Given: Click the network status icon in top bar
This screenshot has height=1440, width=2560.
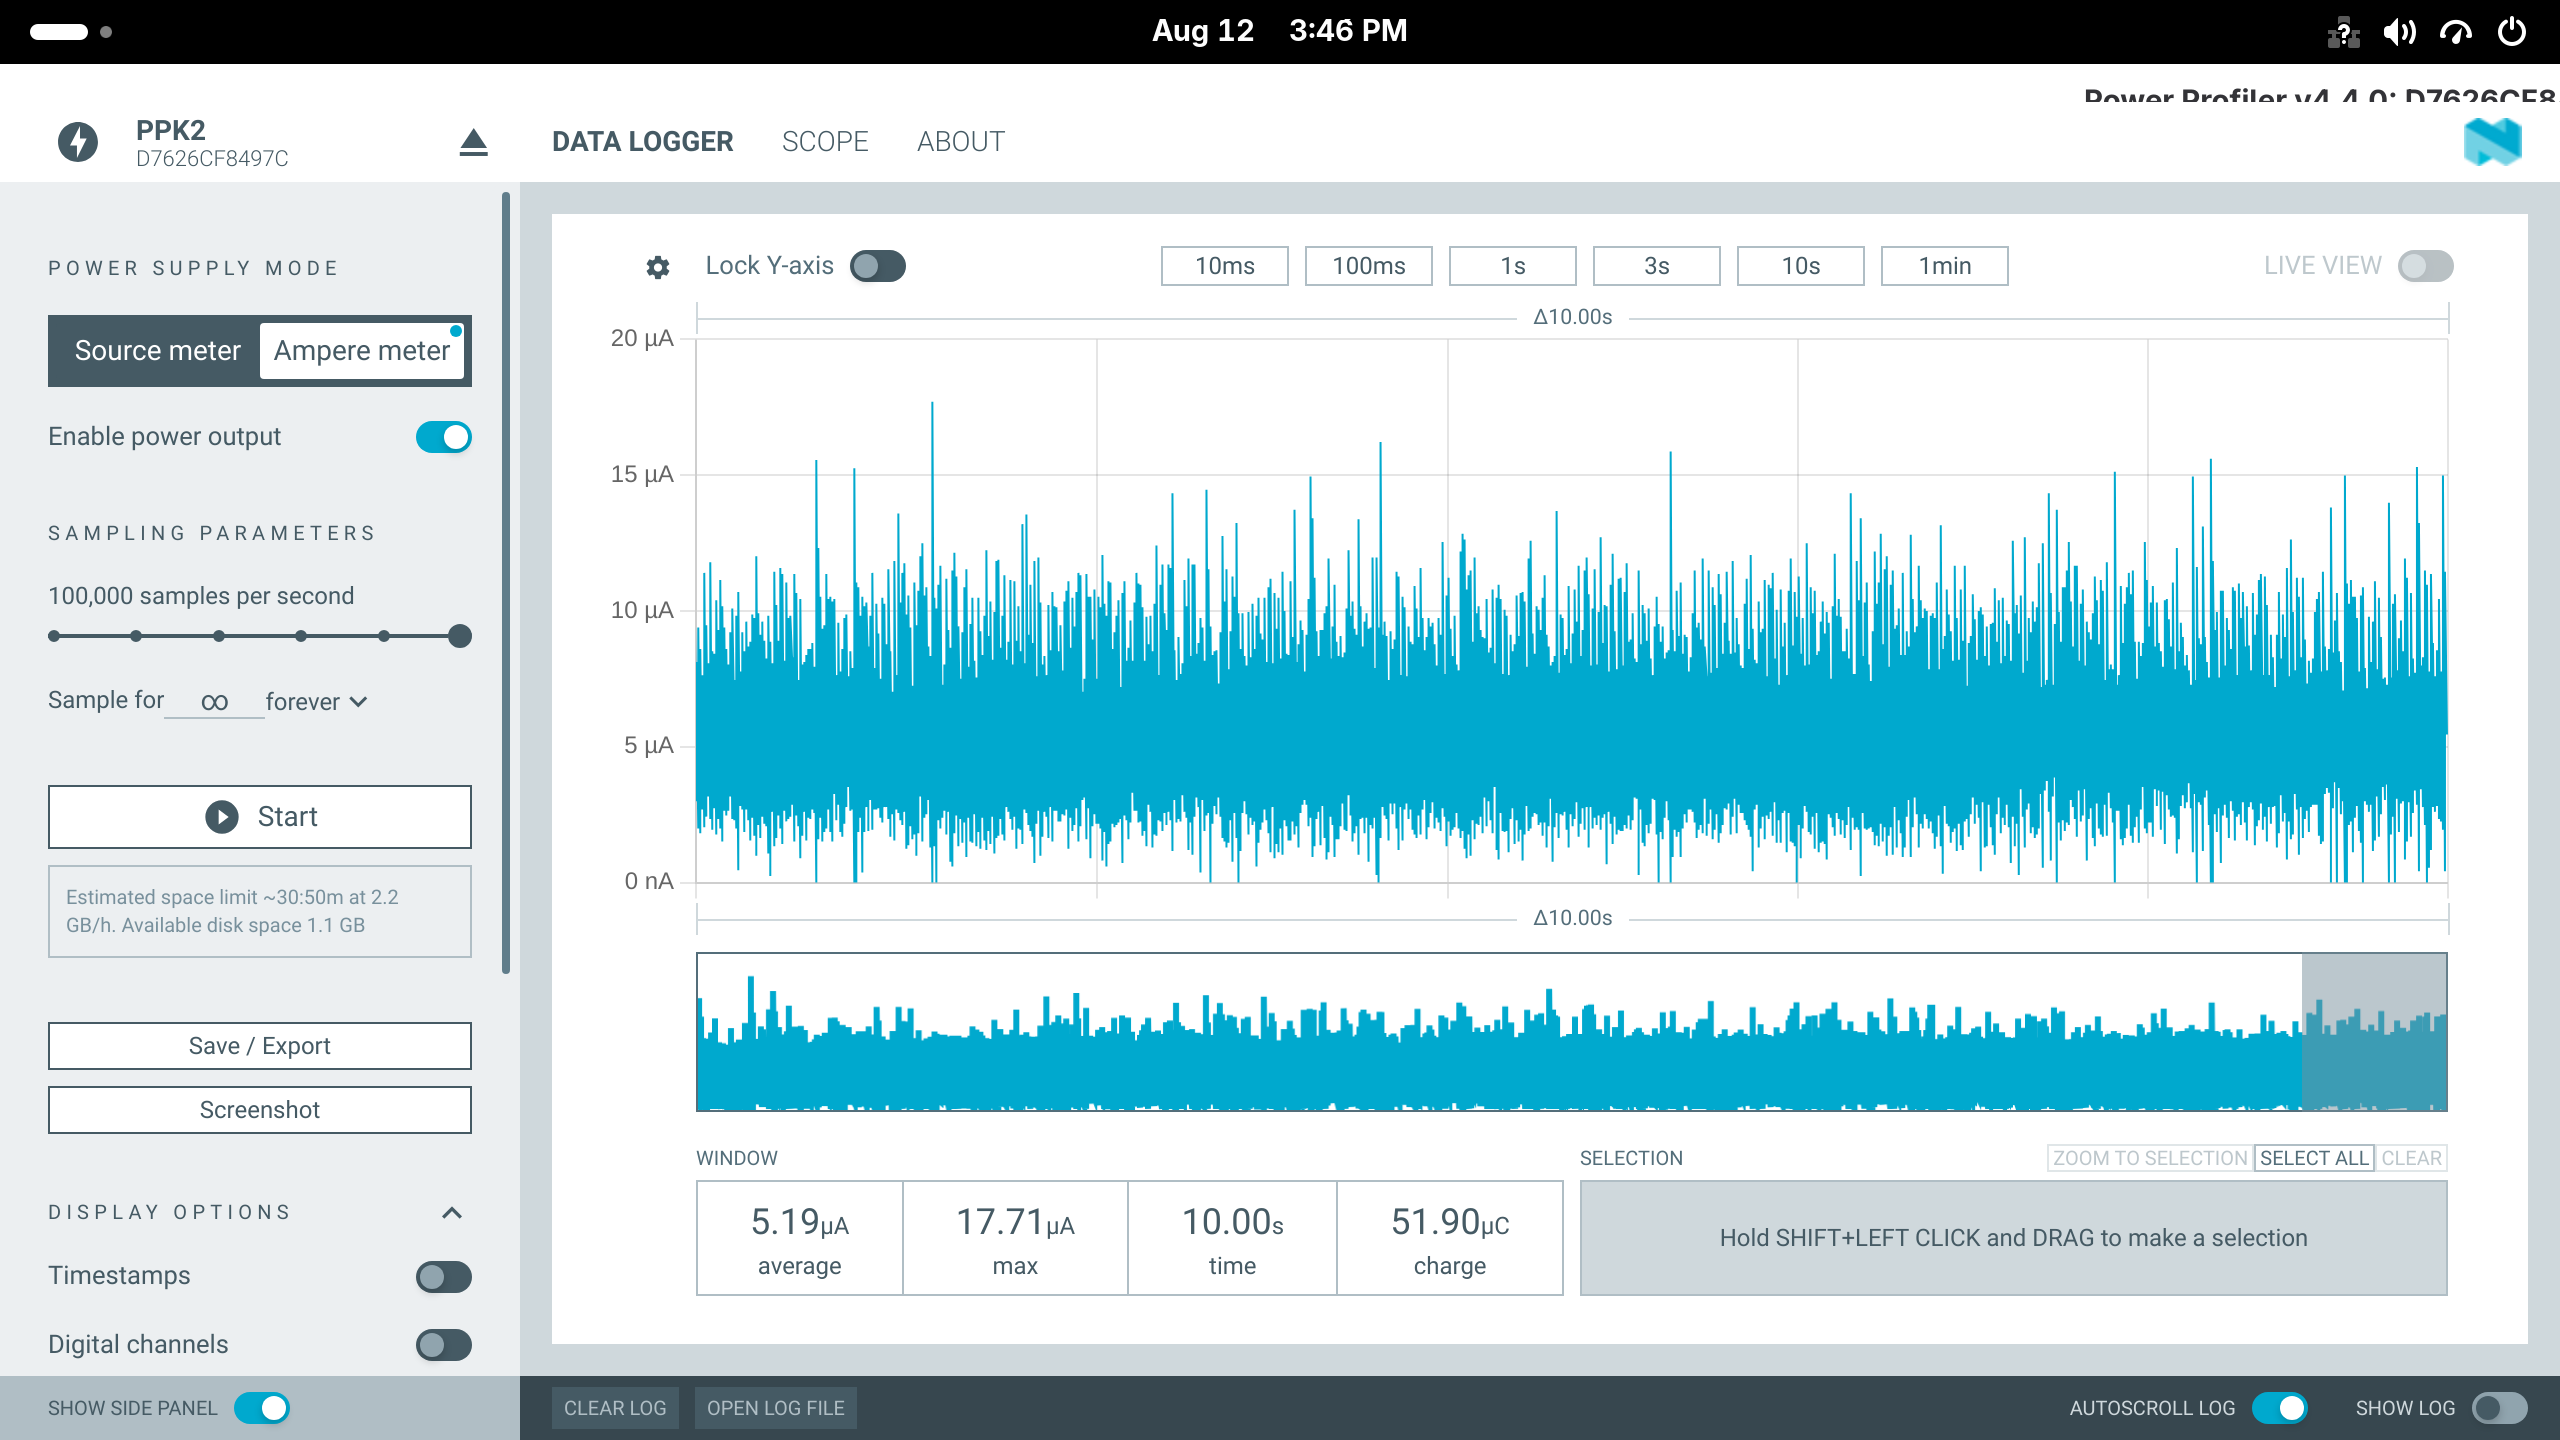Looking at the screenshot, I should 2343,32.
